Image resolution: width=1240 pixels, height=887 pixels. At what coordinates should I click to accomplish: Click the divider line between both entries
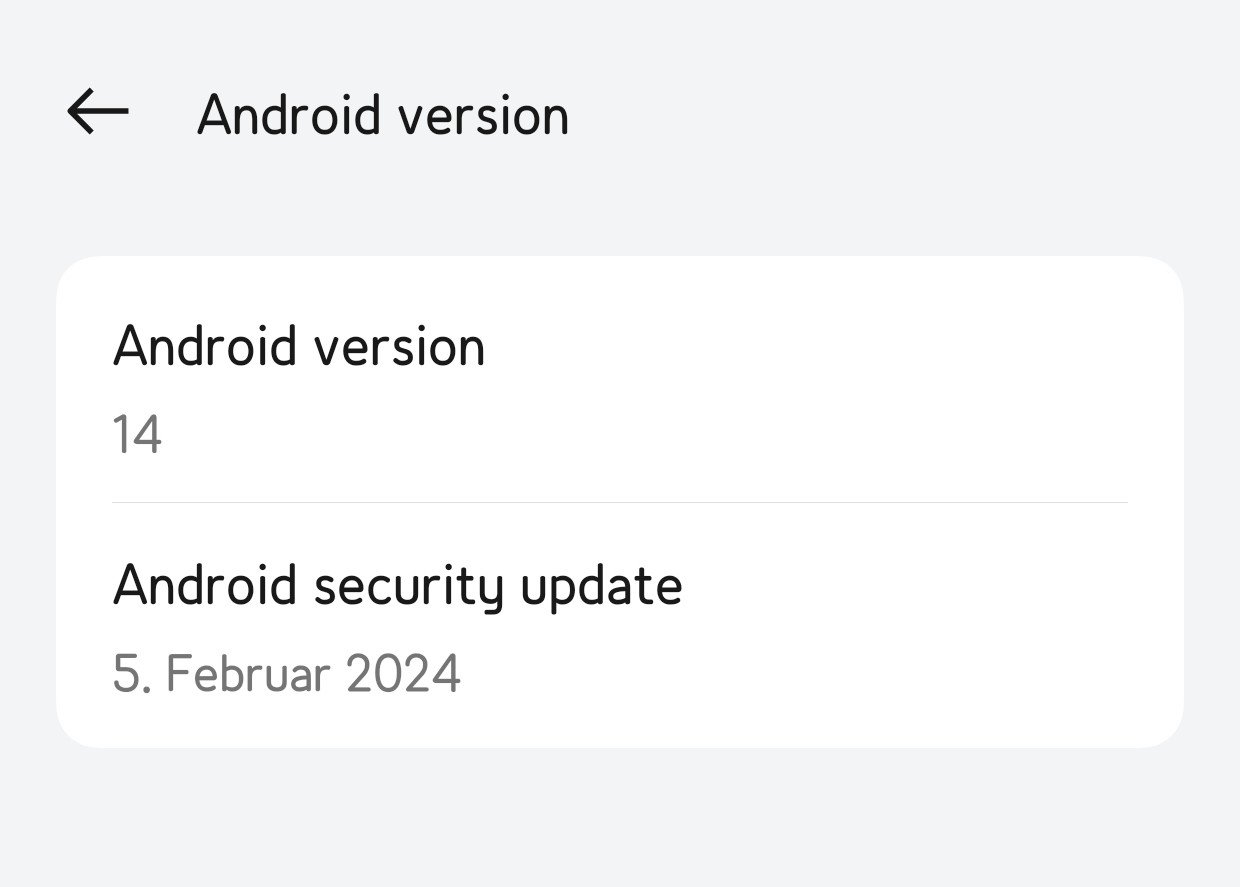(x=620, y=502)
